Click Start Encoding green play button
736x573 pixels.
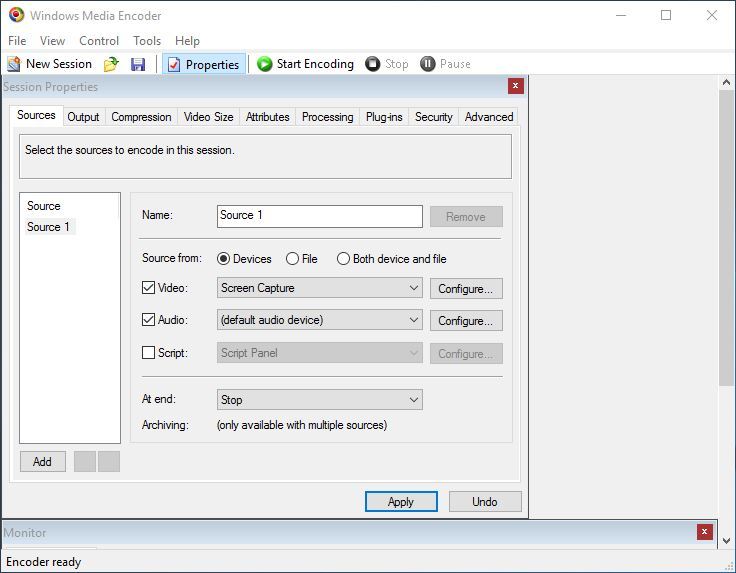coord(305,64)
